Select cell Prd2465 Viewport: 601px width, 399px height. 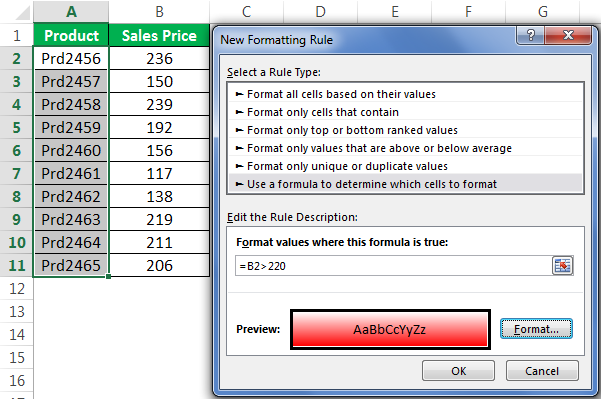[71, 265]
